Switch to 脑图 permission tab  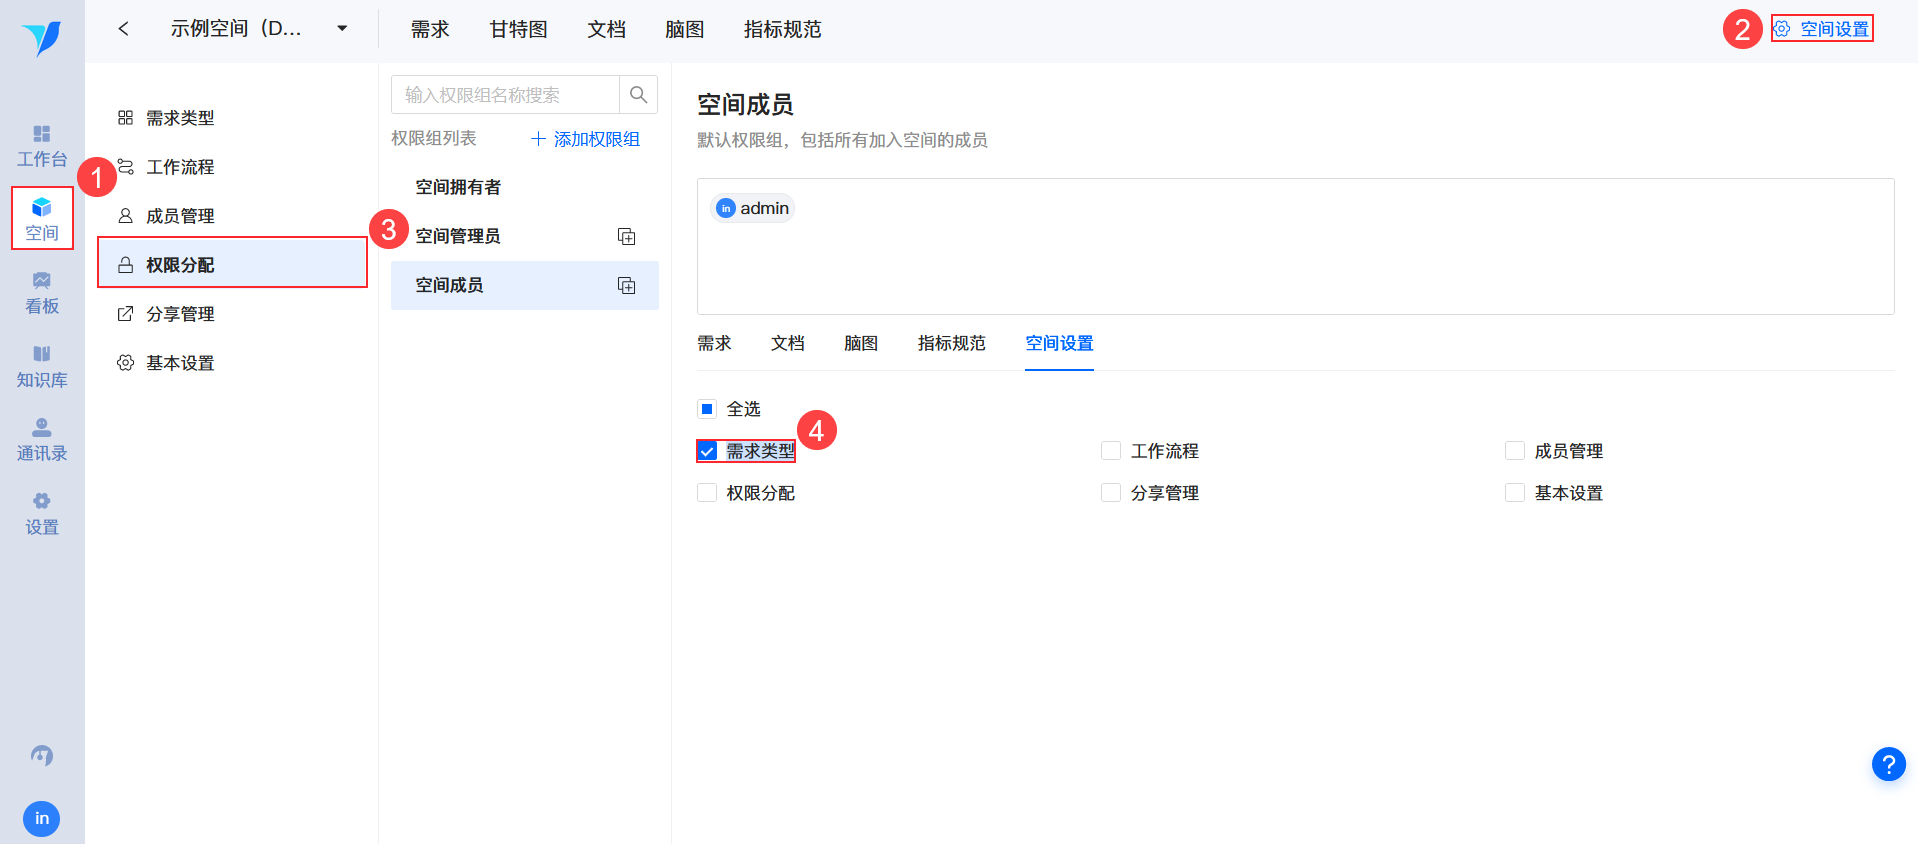(861, 343)
